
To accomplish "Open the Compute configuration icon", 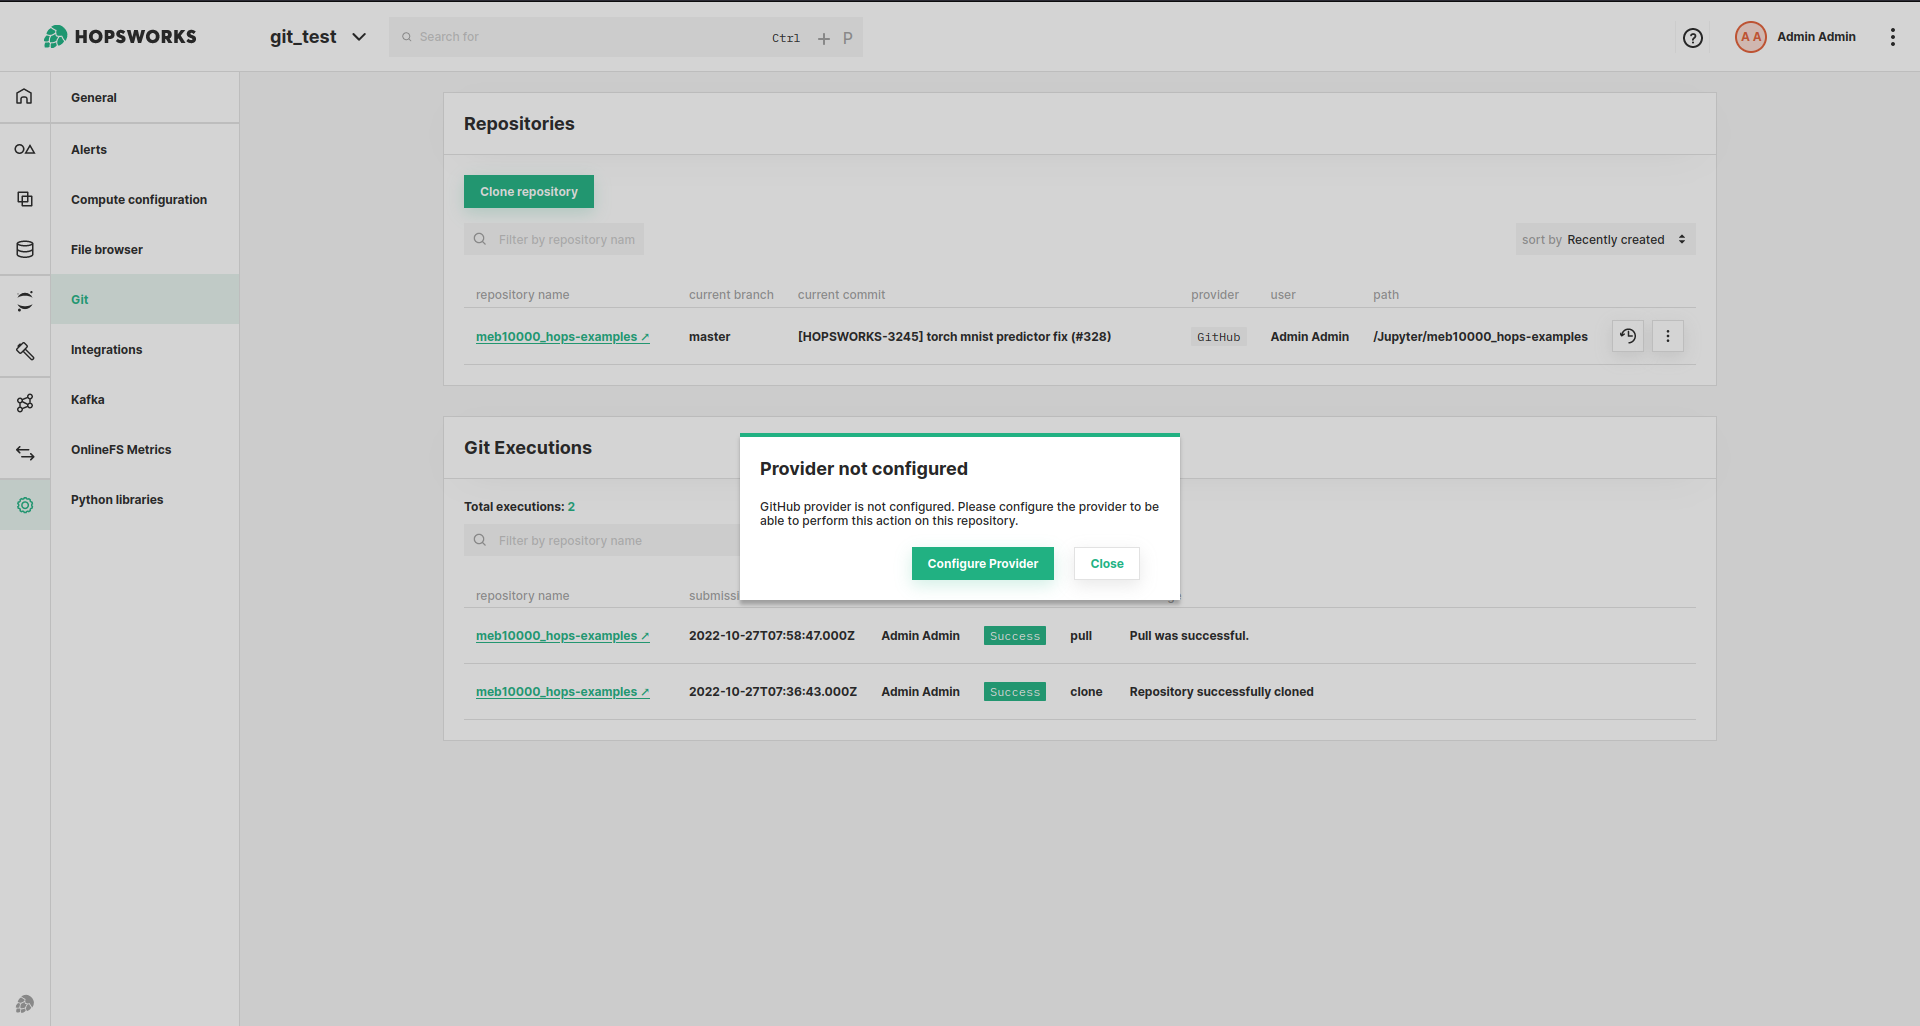I will pyautogui.click(x=24, y=199).
